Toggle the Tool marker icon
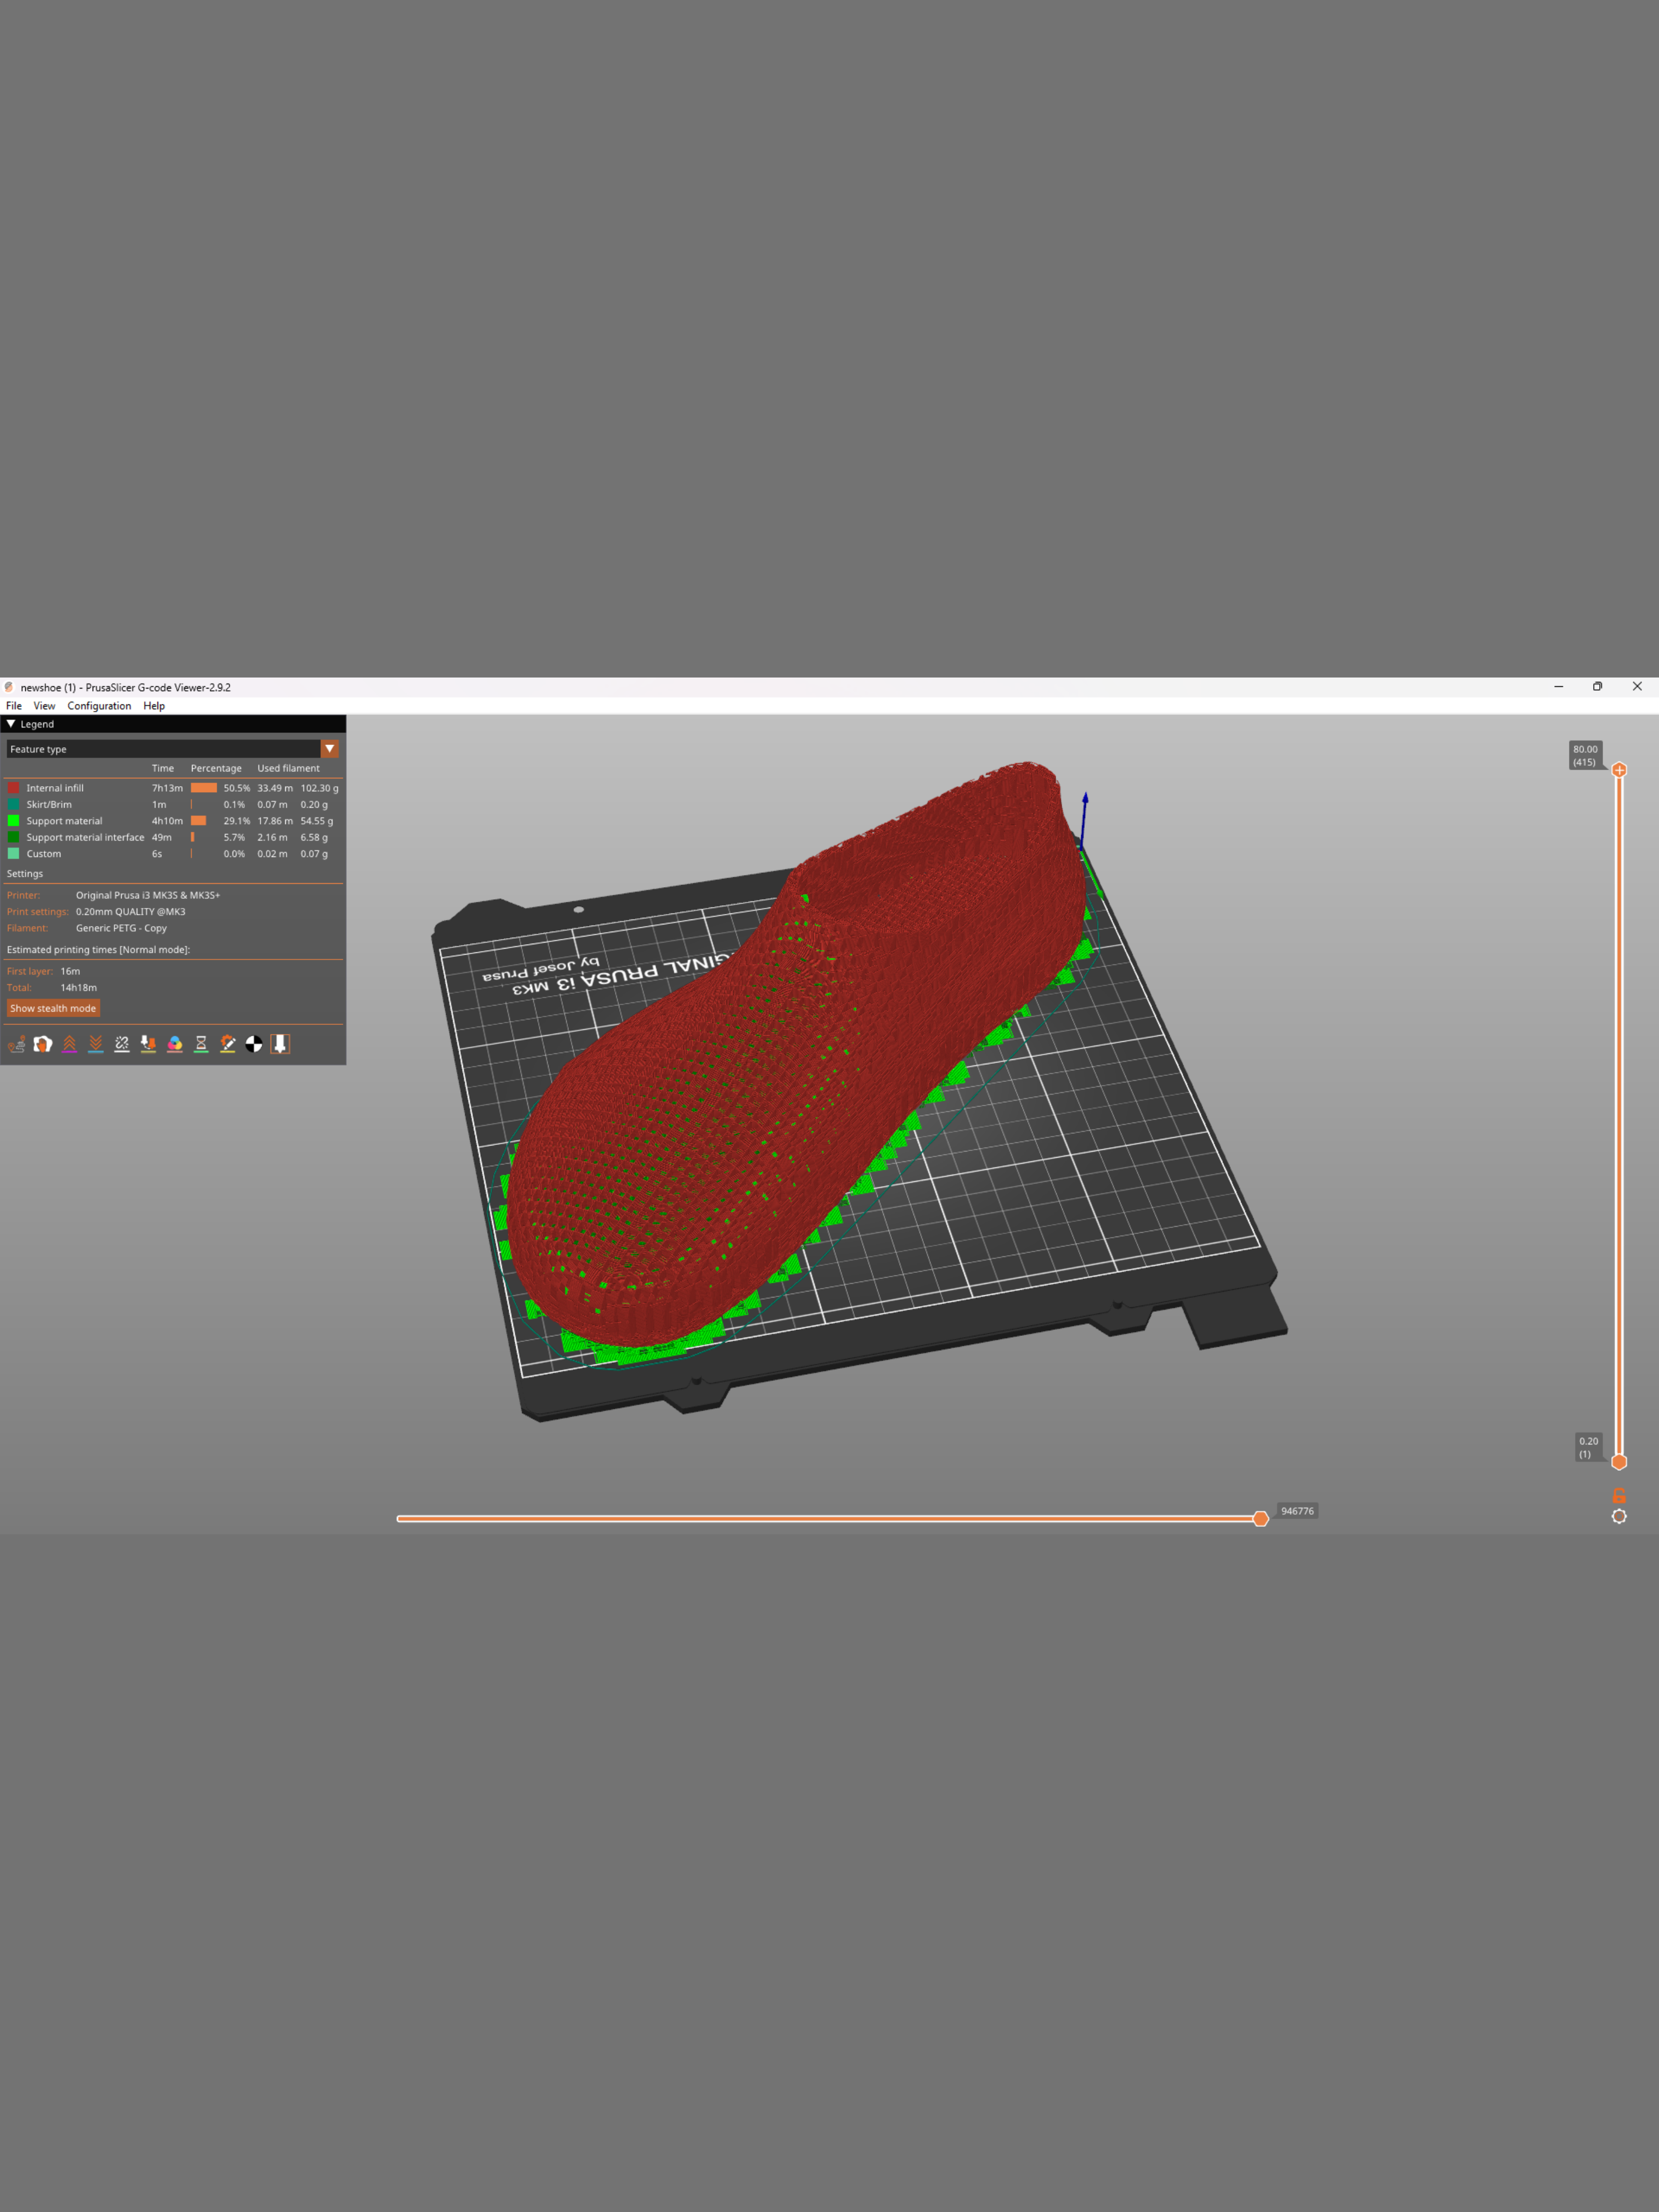 [280, 1044]
